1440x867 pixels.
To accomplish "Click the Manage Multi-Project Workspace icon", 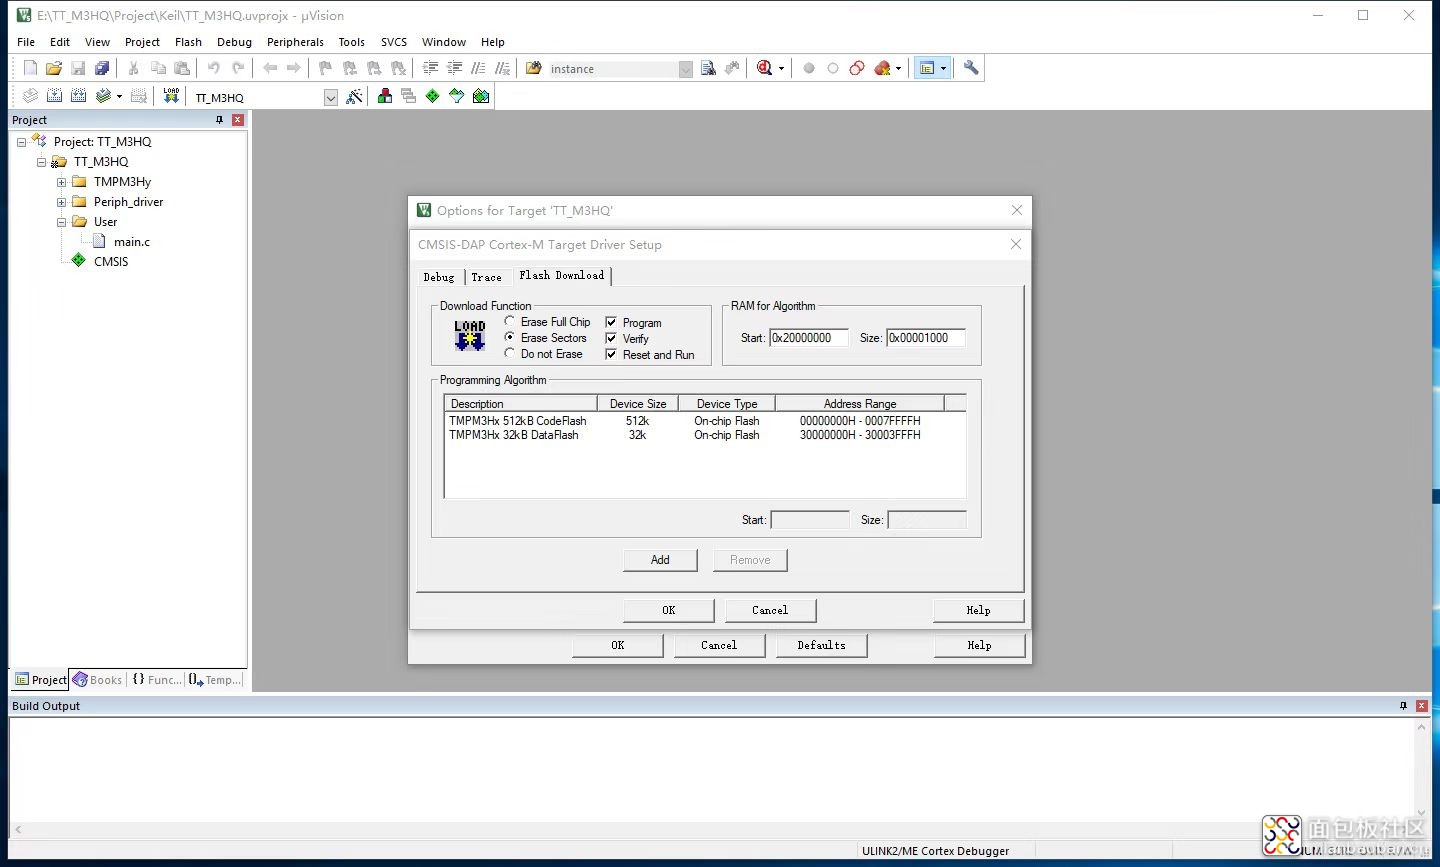I will tap(408, 96).
